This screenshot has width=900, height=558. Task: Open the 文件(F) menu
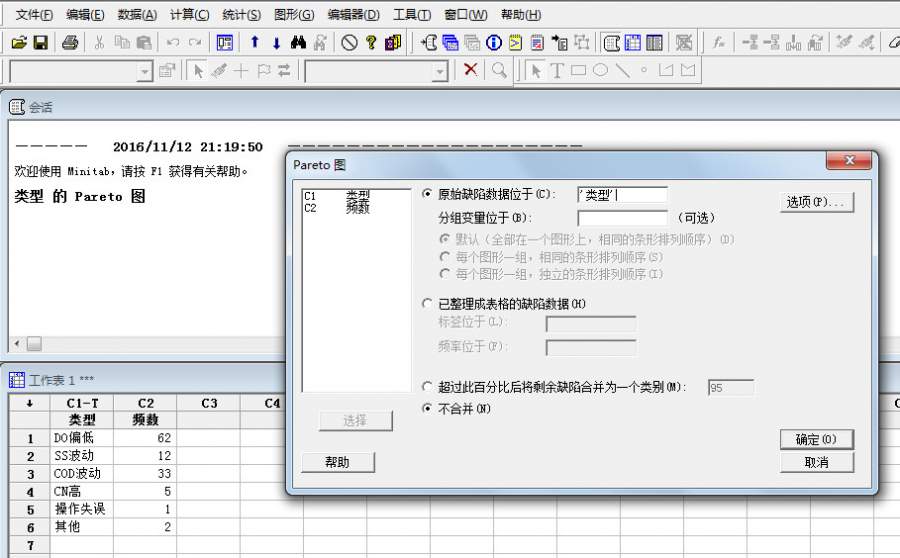click(x=34, y=15)
